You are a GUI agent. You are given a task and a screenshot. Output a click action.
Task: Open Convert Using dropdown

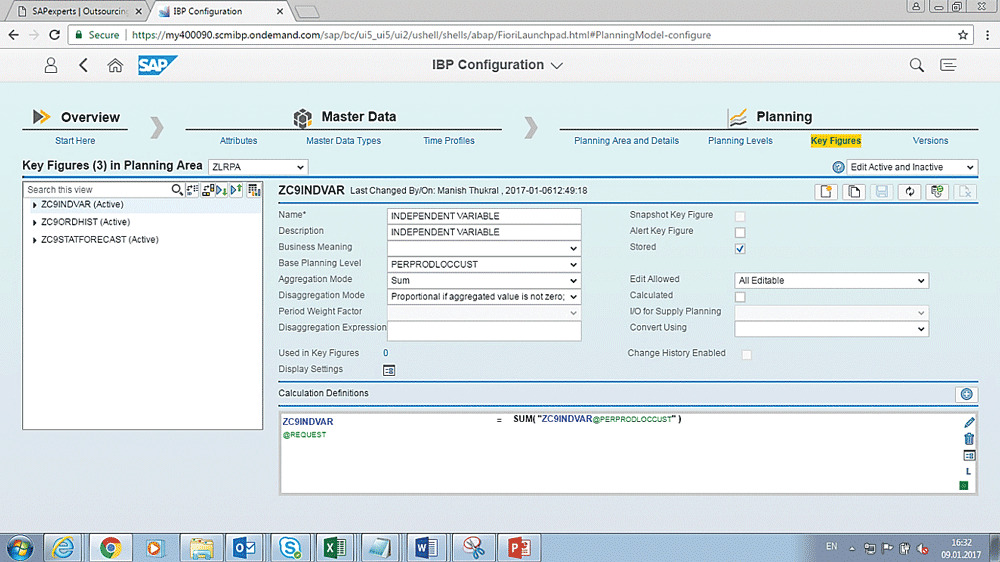(x=832, y=329)
